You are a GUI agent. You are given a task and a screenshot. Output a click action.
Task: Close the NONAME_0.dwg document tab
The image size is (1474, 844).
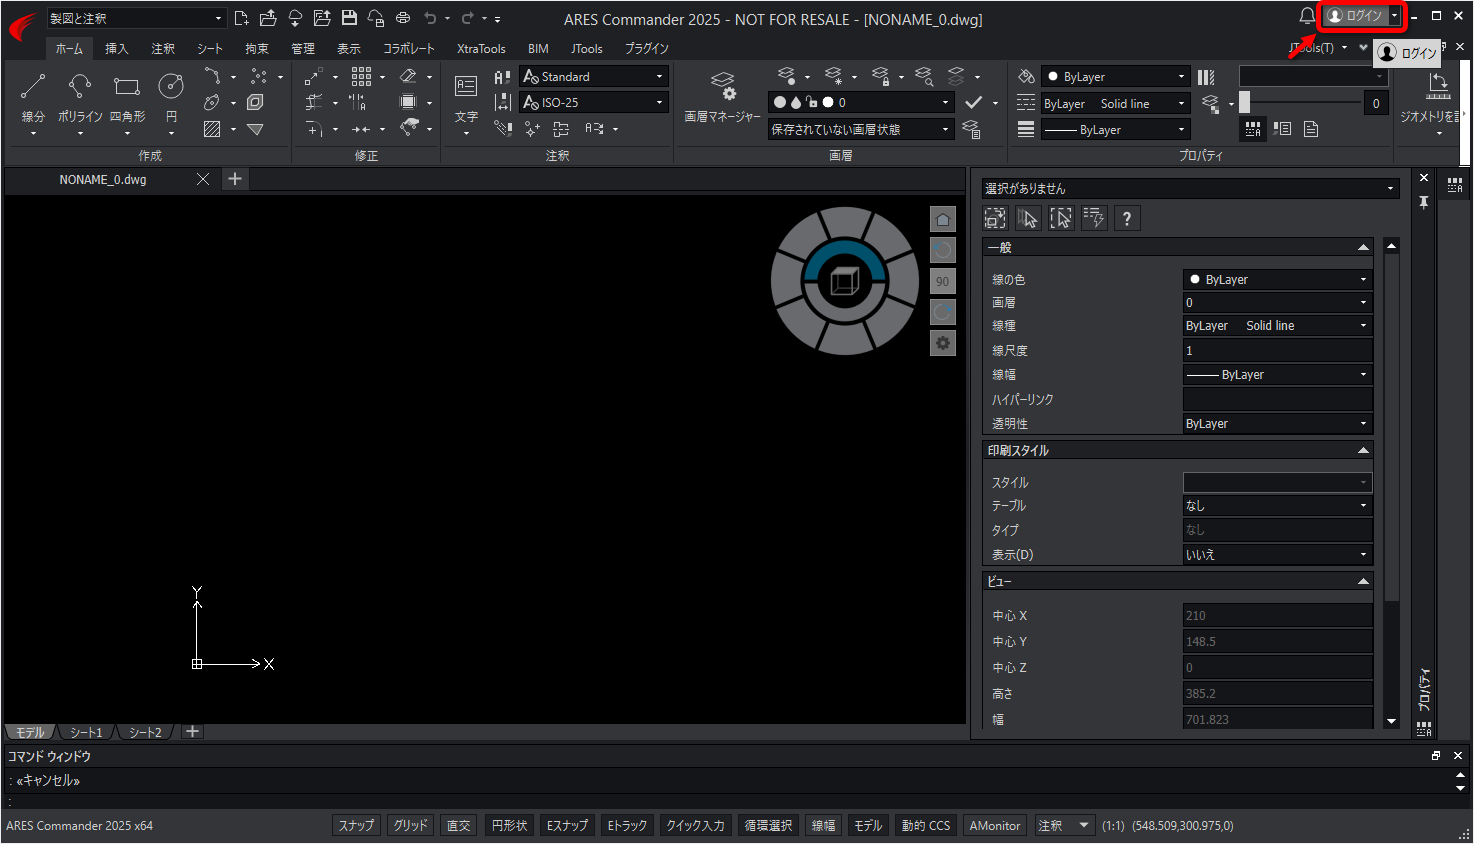tap(203, 179)
